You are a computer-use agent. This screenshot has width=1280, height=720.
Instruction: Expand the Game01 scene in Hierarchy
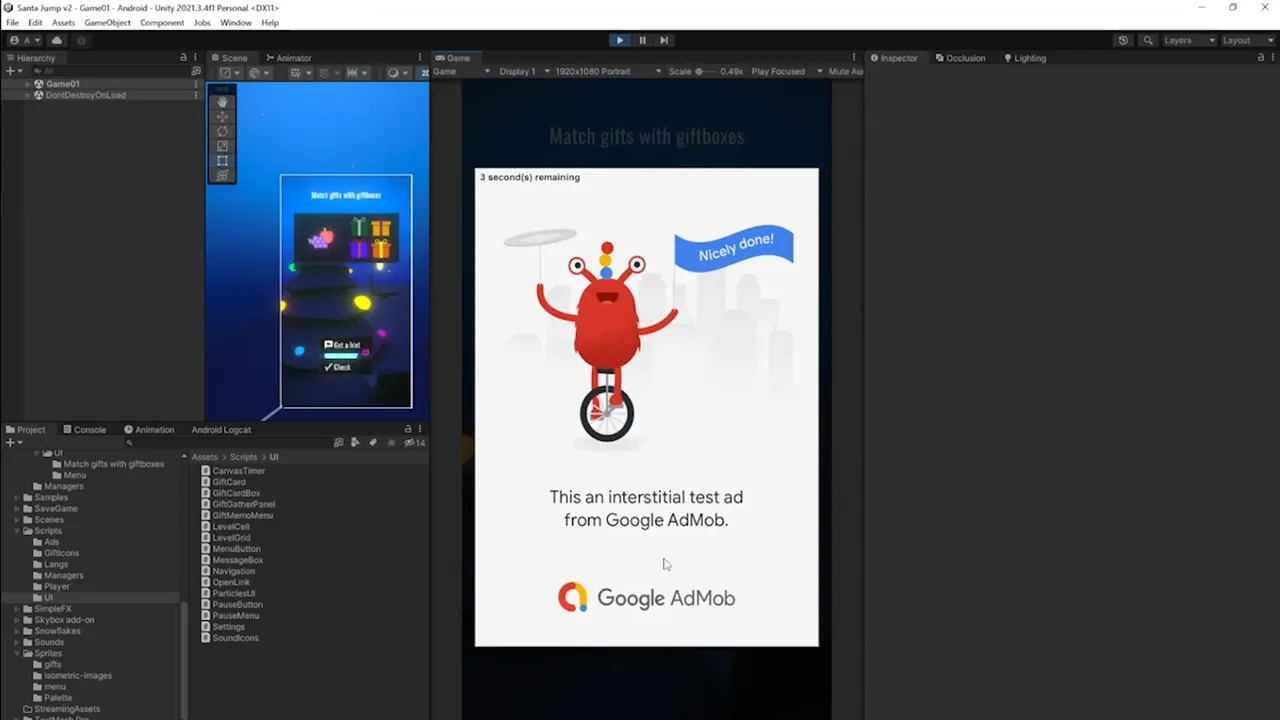point(28,84)
